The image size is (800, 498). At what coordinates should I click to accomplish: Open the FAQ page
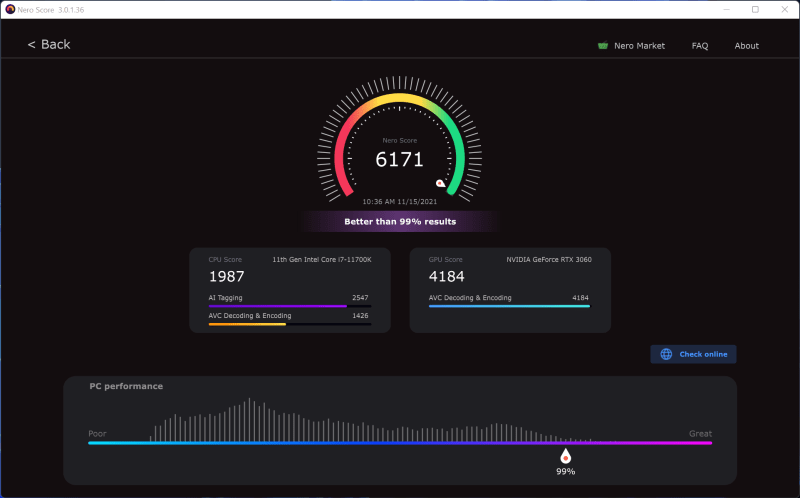point(699,46)
